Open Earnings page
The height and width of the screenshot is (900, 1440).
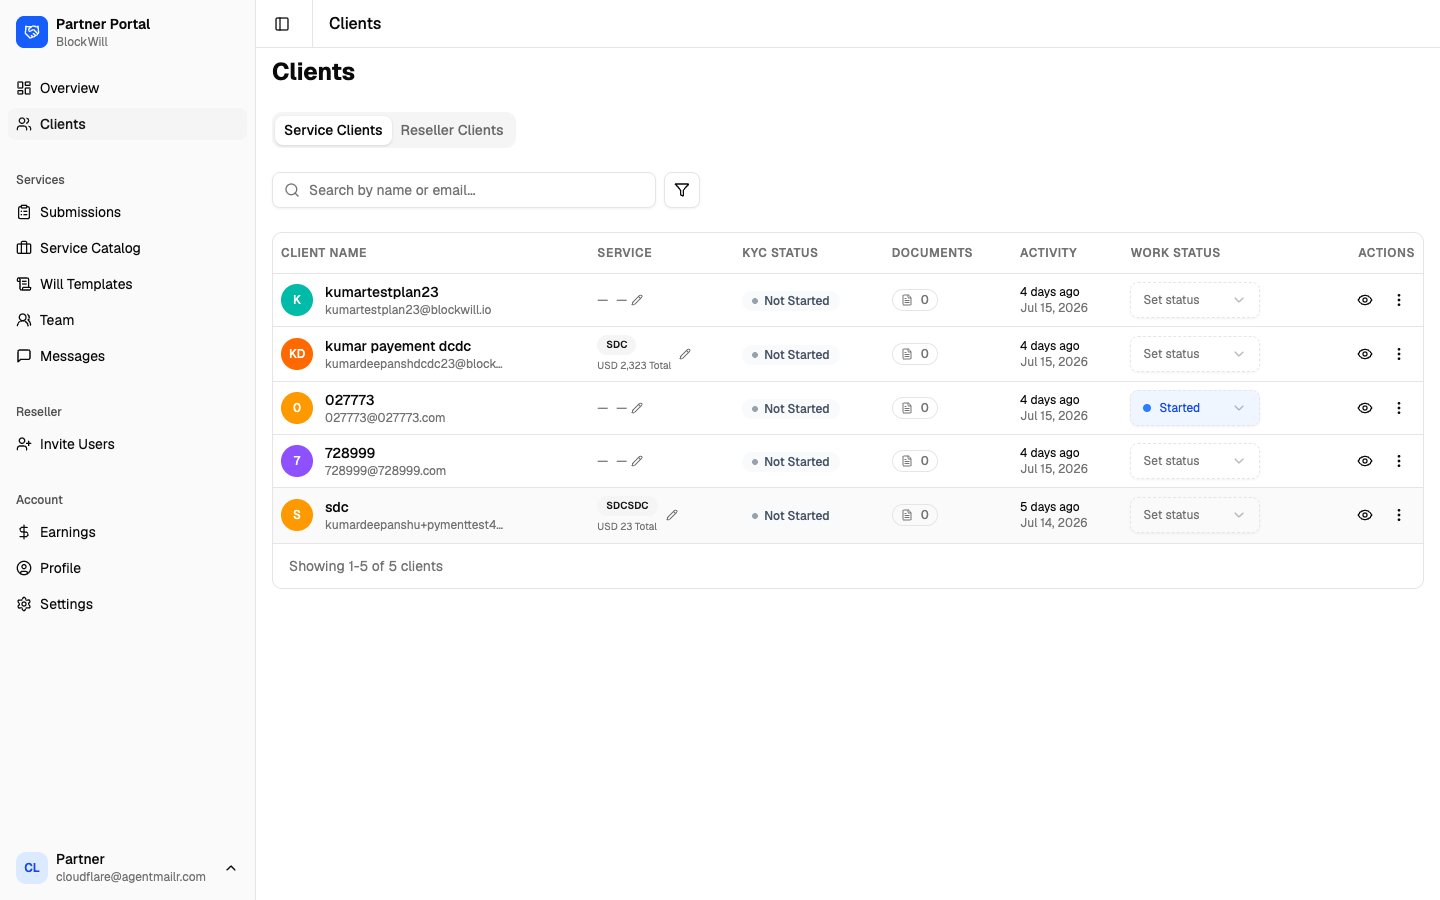pyautogui.click(x=127, y=532)
